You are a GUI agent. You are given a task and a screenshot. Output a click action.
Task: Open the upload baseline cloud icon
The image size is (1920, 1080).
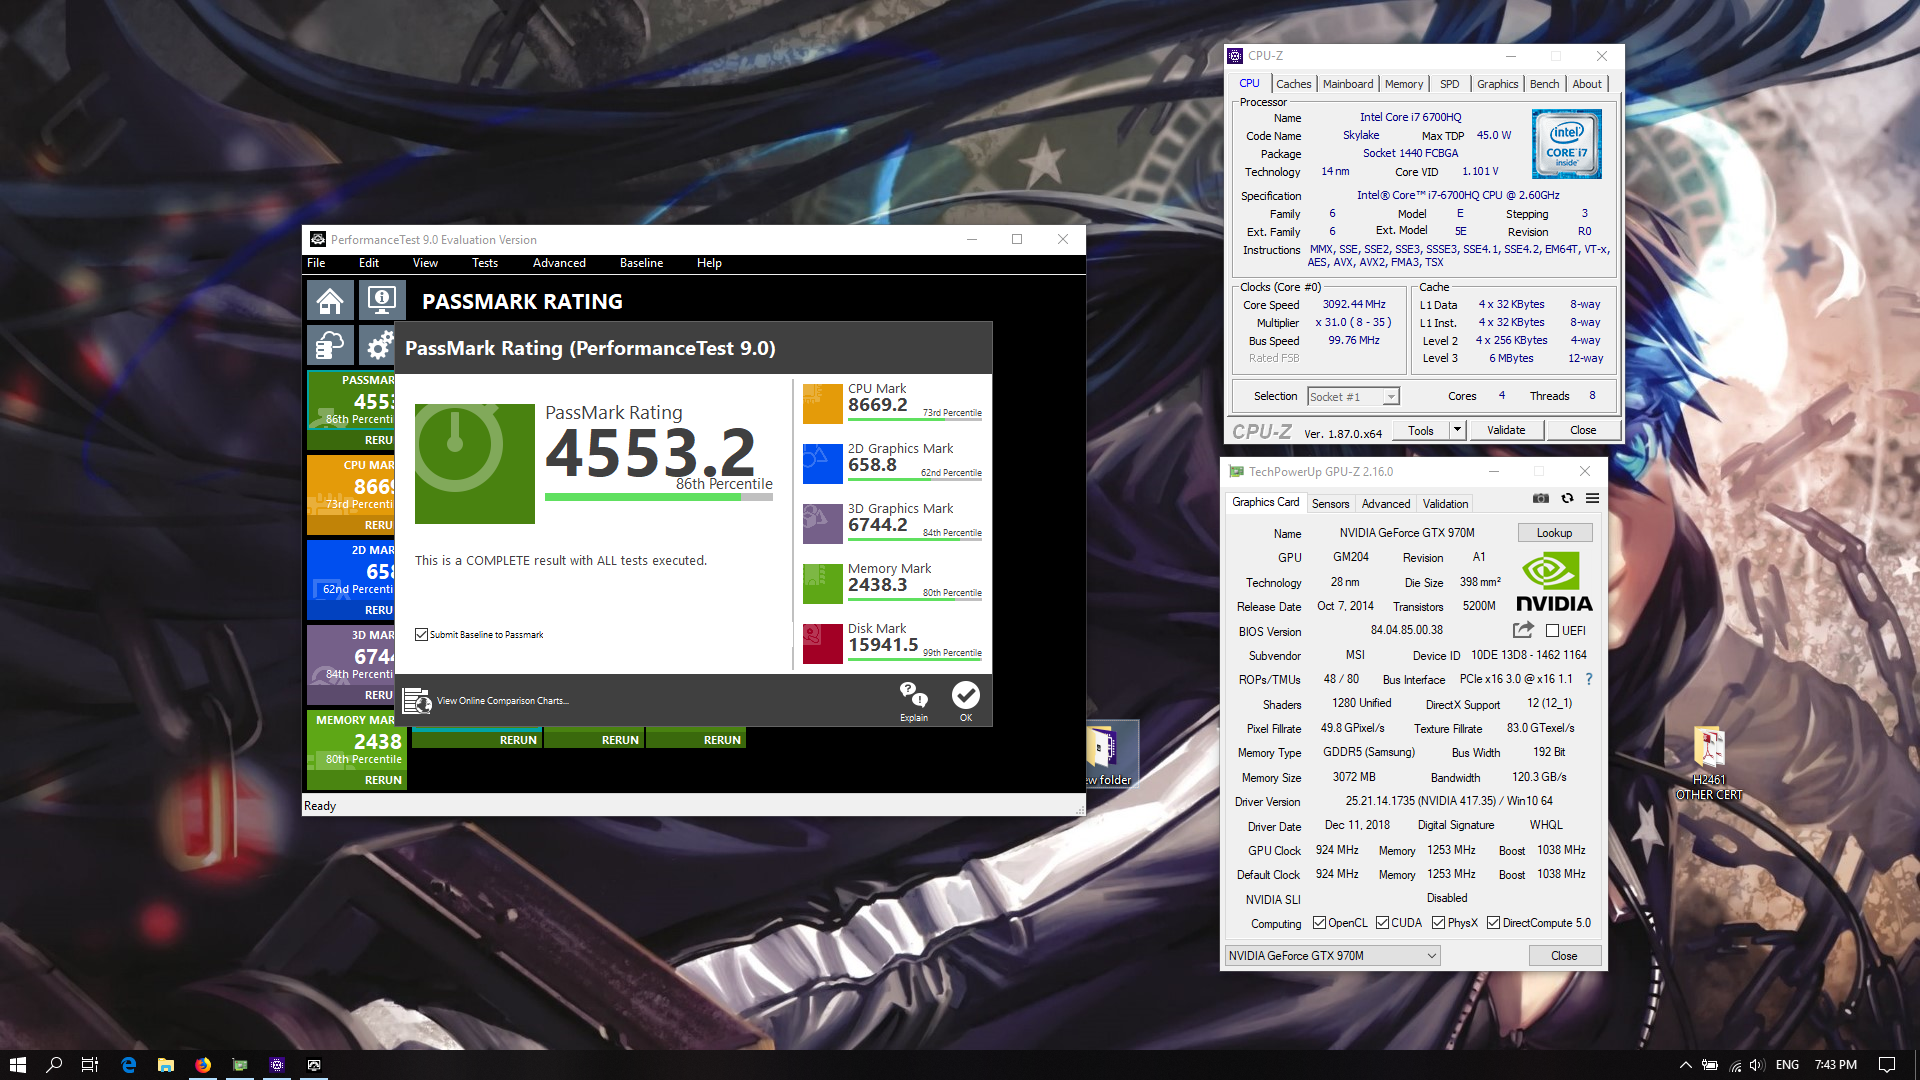click(330, 345)
